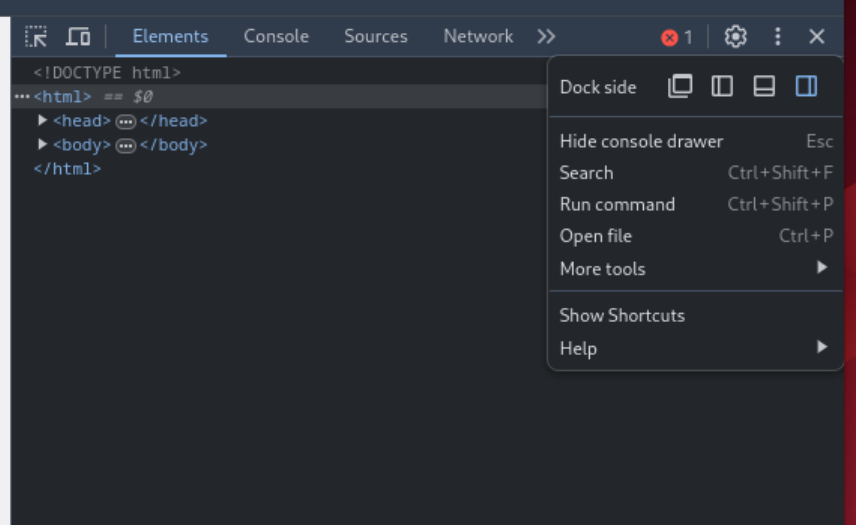Click the three-dot customize DevTools menu
Image resolution: width=856 pixels, height=525 pixels.
coord(777,37)
